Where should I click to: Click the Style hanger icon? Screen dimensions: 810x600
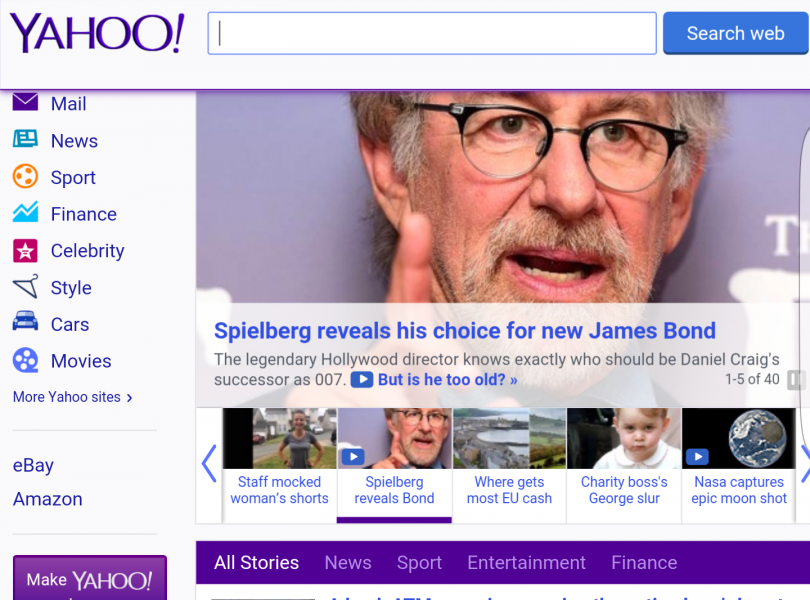pyautogui.click(x=25, y=287)
